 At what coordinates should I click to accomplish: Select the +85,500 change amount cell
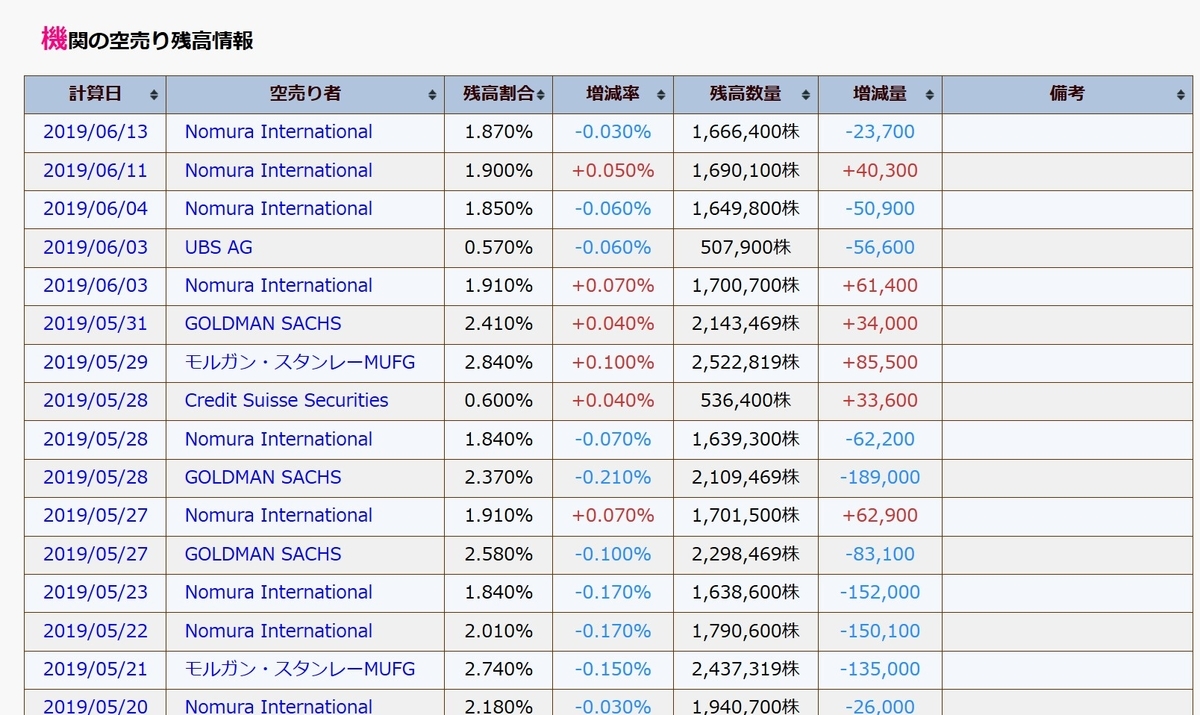(880, 362)
